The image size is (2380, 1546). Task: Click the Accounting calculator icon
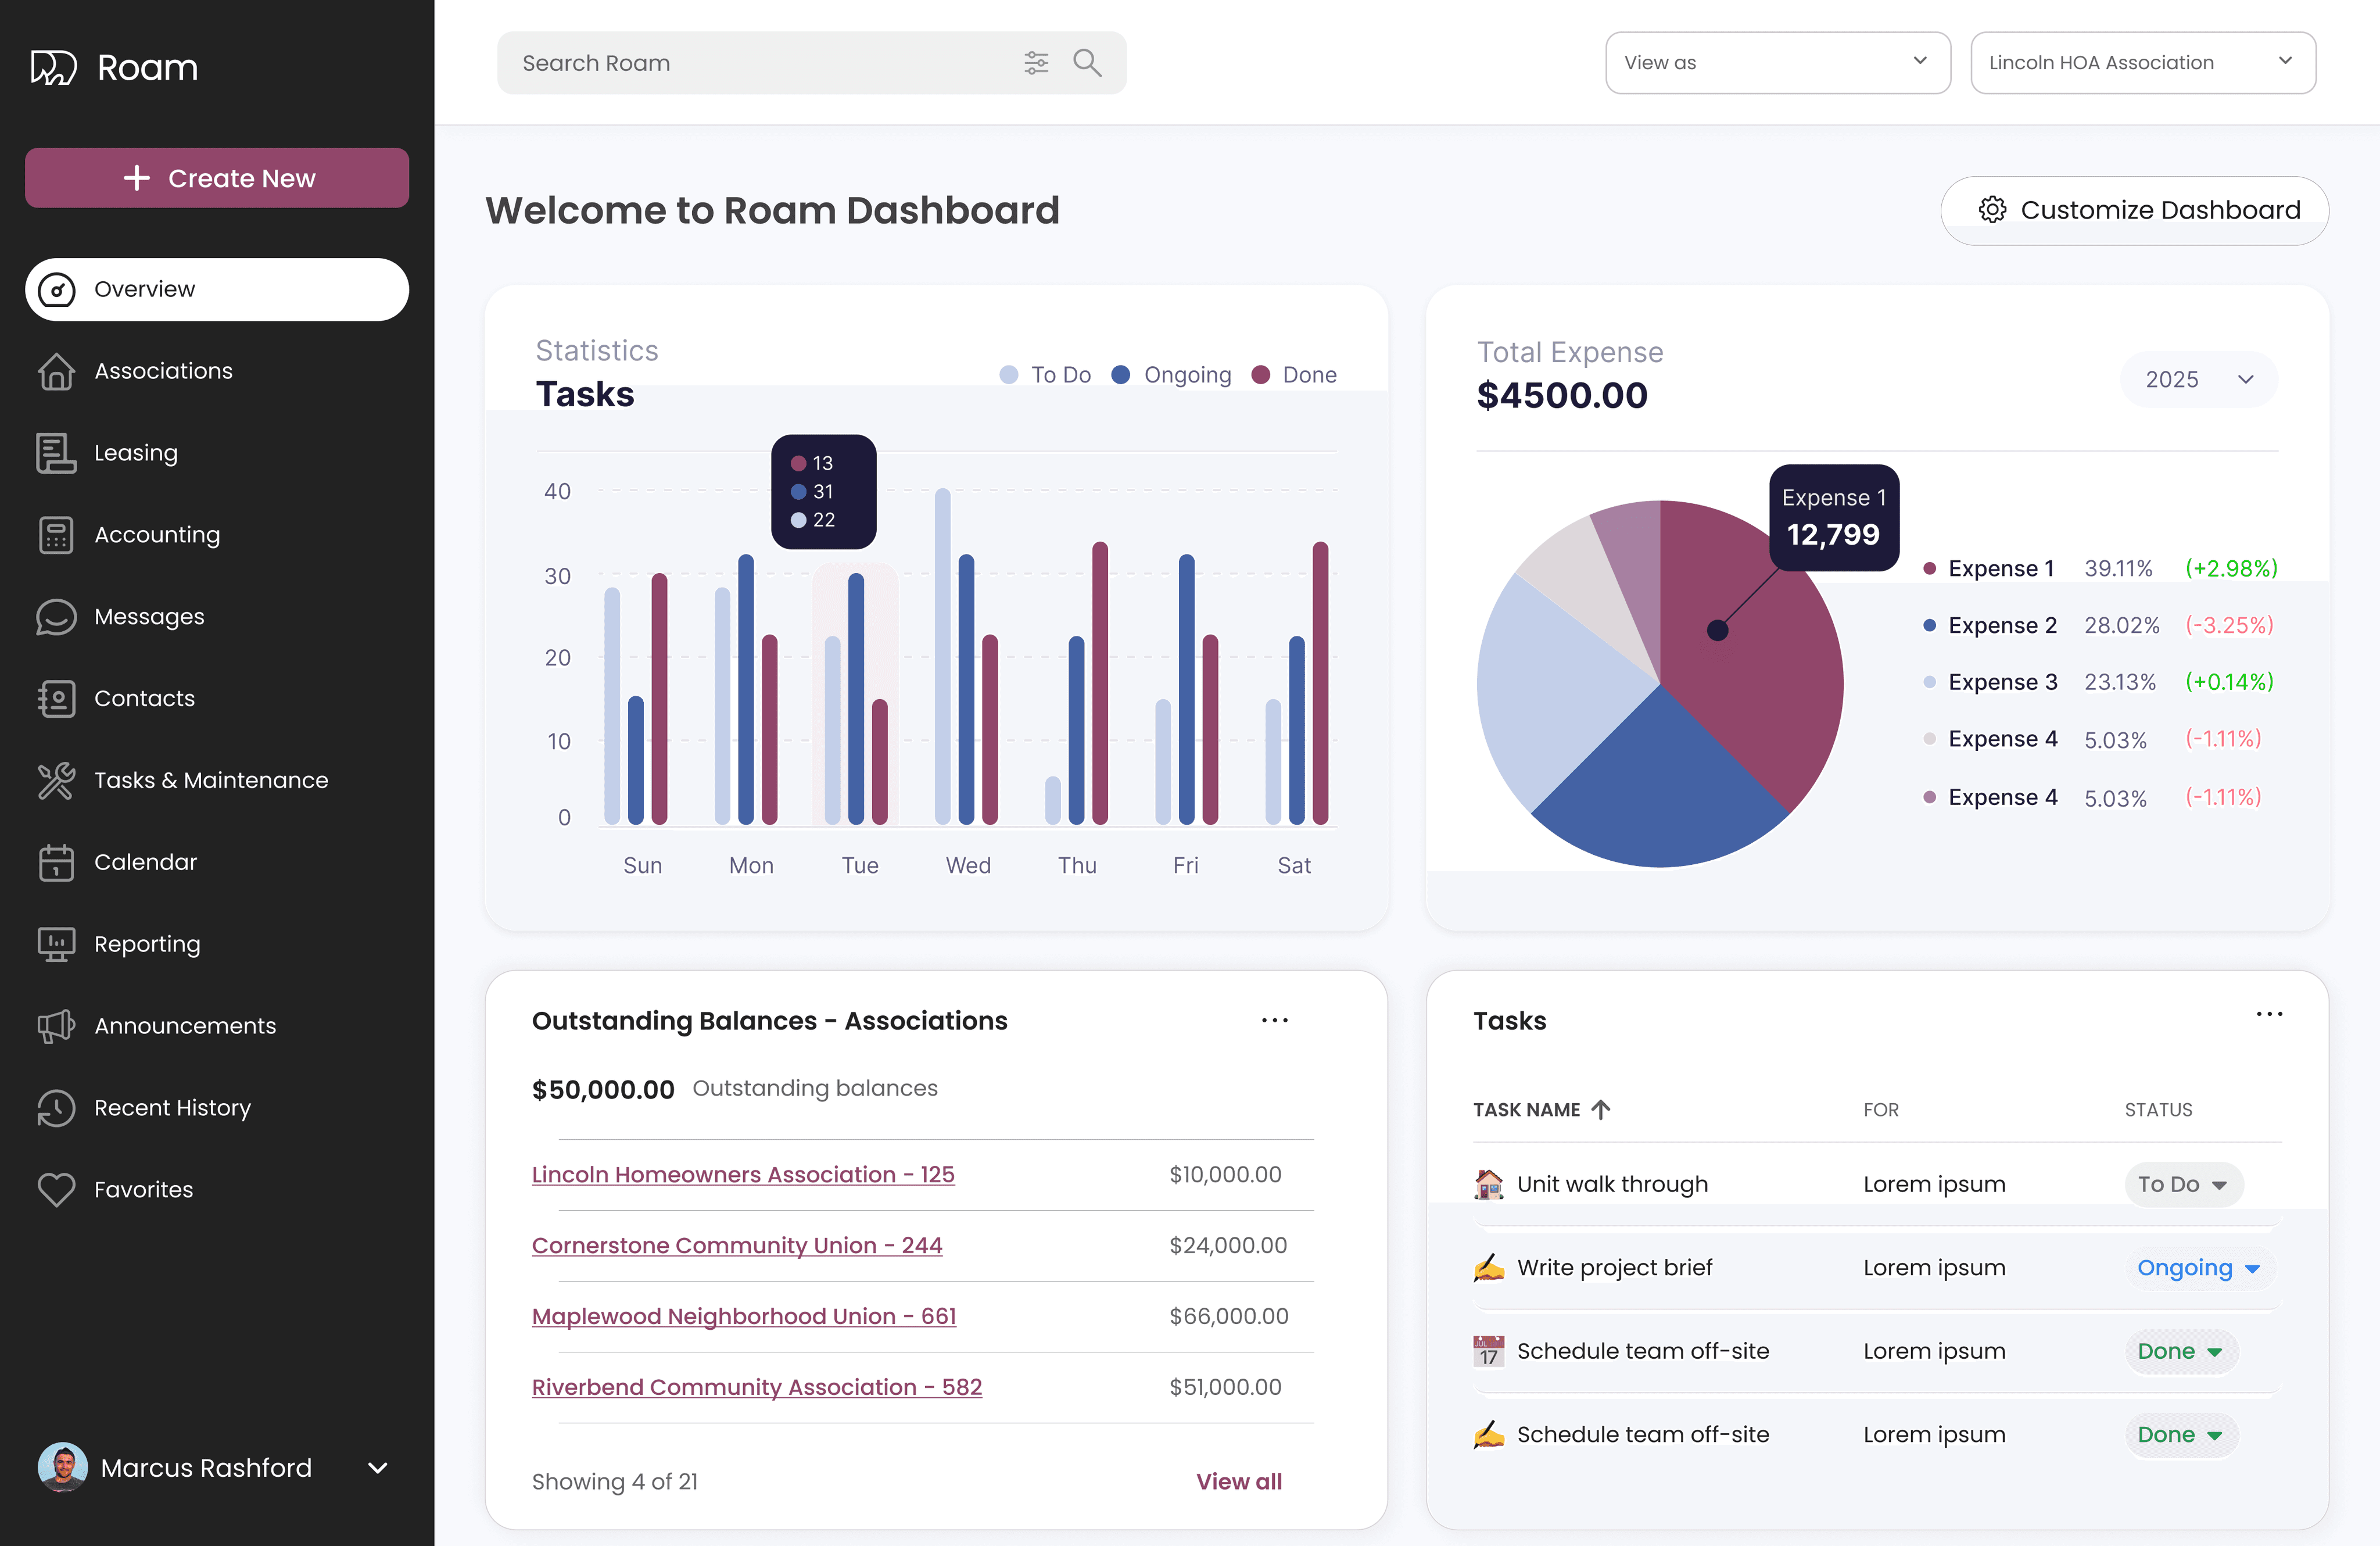point(56,535)
